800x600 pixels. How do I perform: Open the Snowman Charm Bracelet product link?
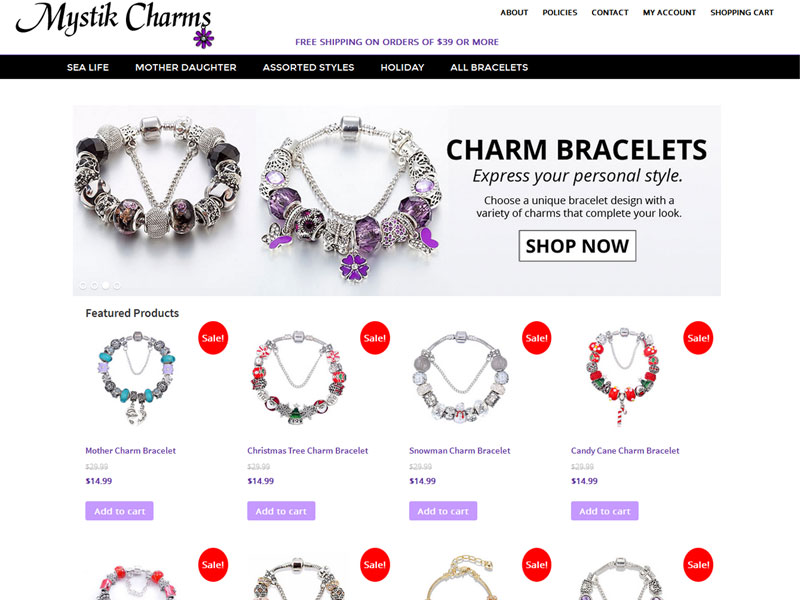coord(460,451)
